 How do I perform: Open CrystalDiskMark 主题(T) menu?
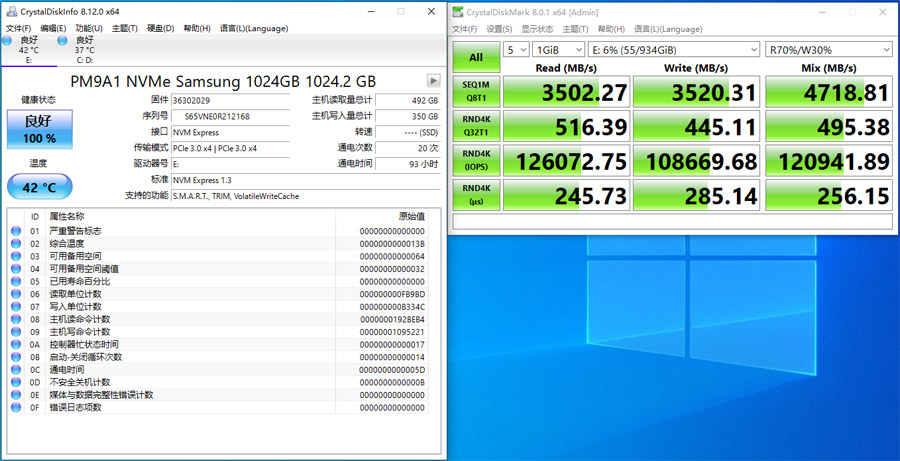pyautogui.click(x=575, y=29)
